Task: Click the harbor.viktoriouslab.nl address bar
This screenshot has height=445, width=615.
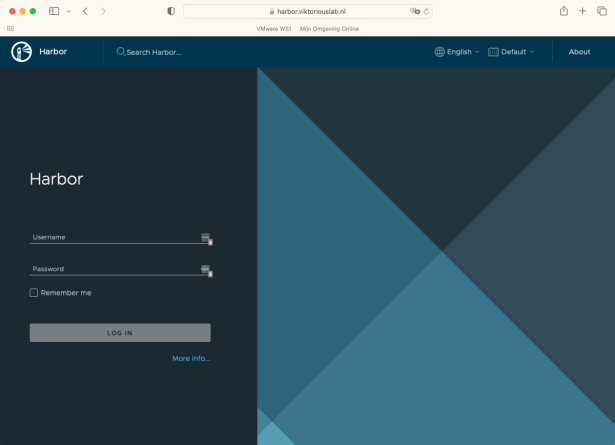Action: coord(308,11)
